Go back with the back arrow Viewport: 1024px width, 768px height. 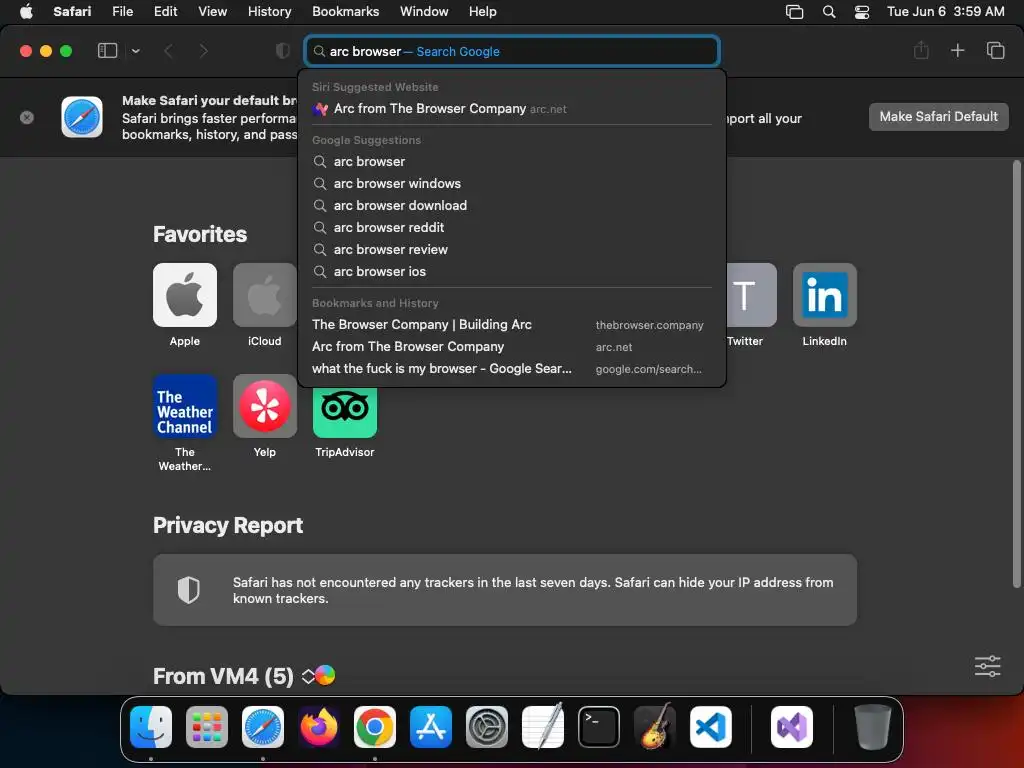[x=168, y=51]
